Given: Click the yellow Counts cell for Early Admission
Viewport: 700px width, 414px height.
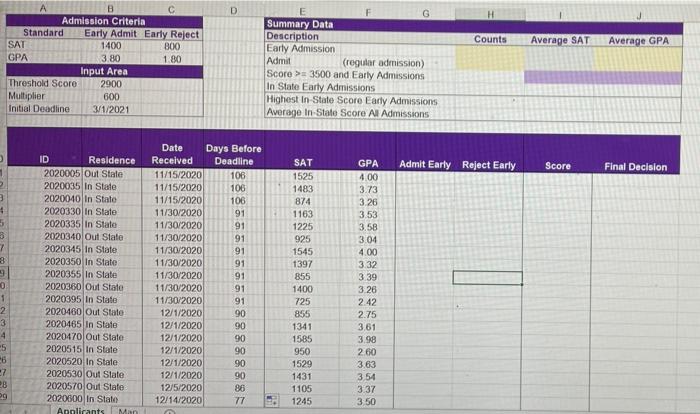Looking at the screenshot, I should 490,52.
